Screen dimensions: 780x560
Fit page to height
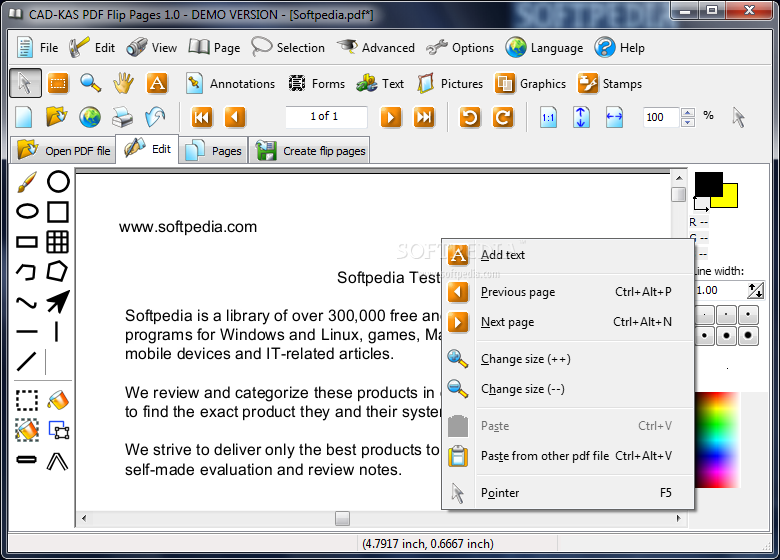coord(581,117)
